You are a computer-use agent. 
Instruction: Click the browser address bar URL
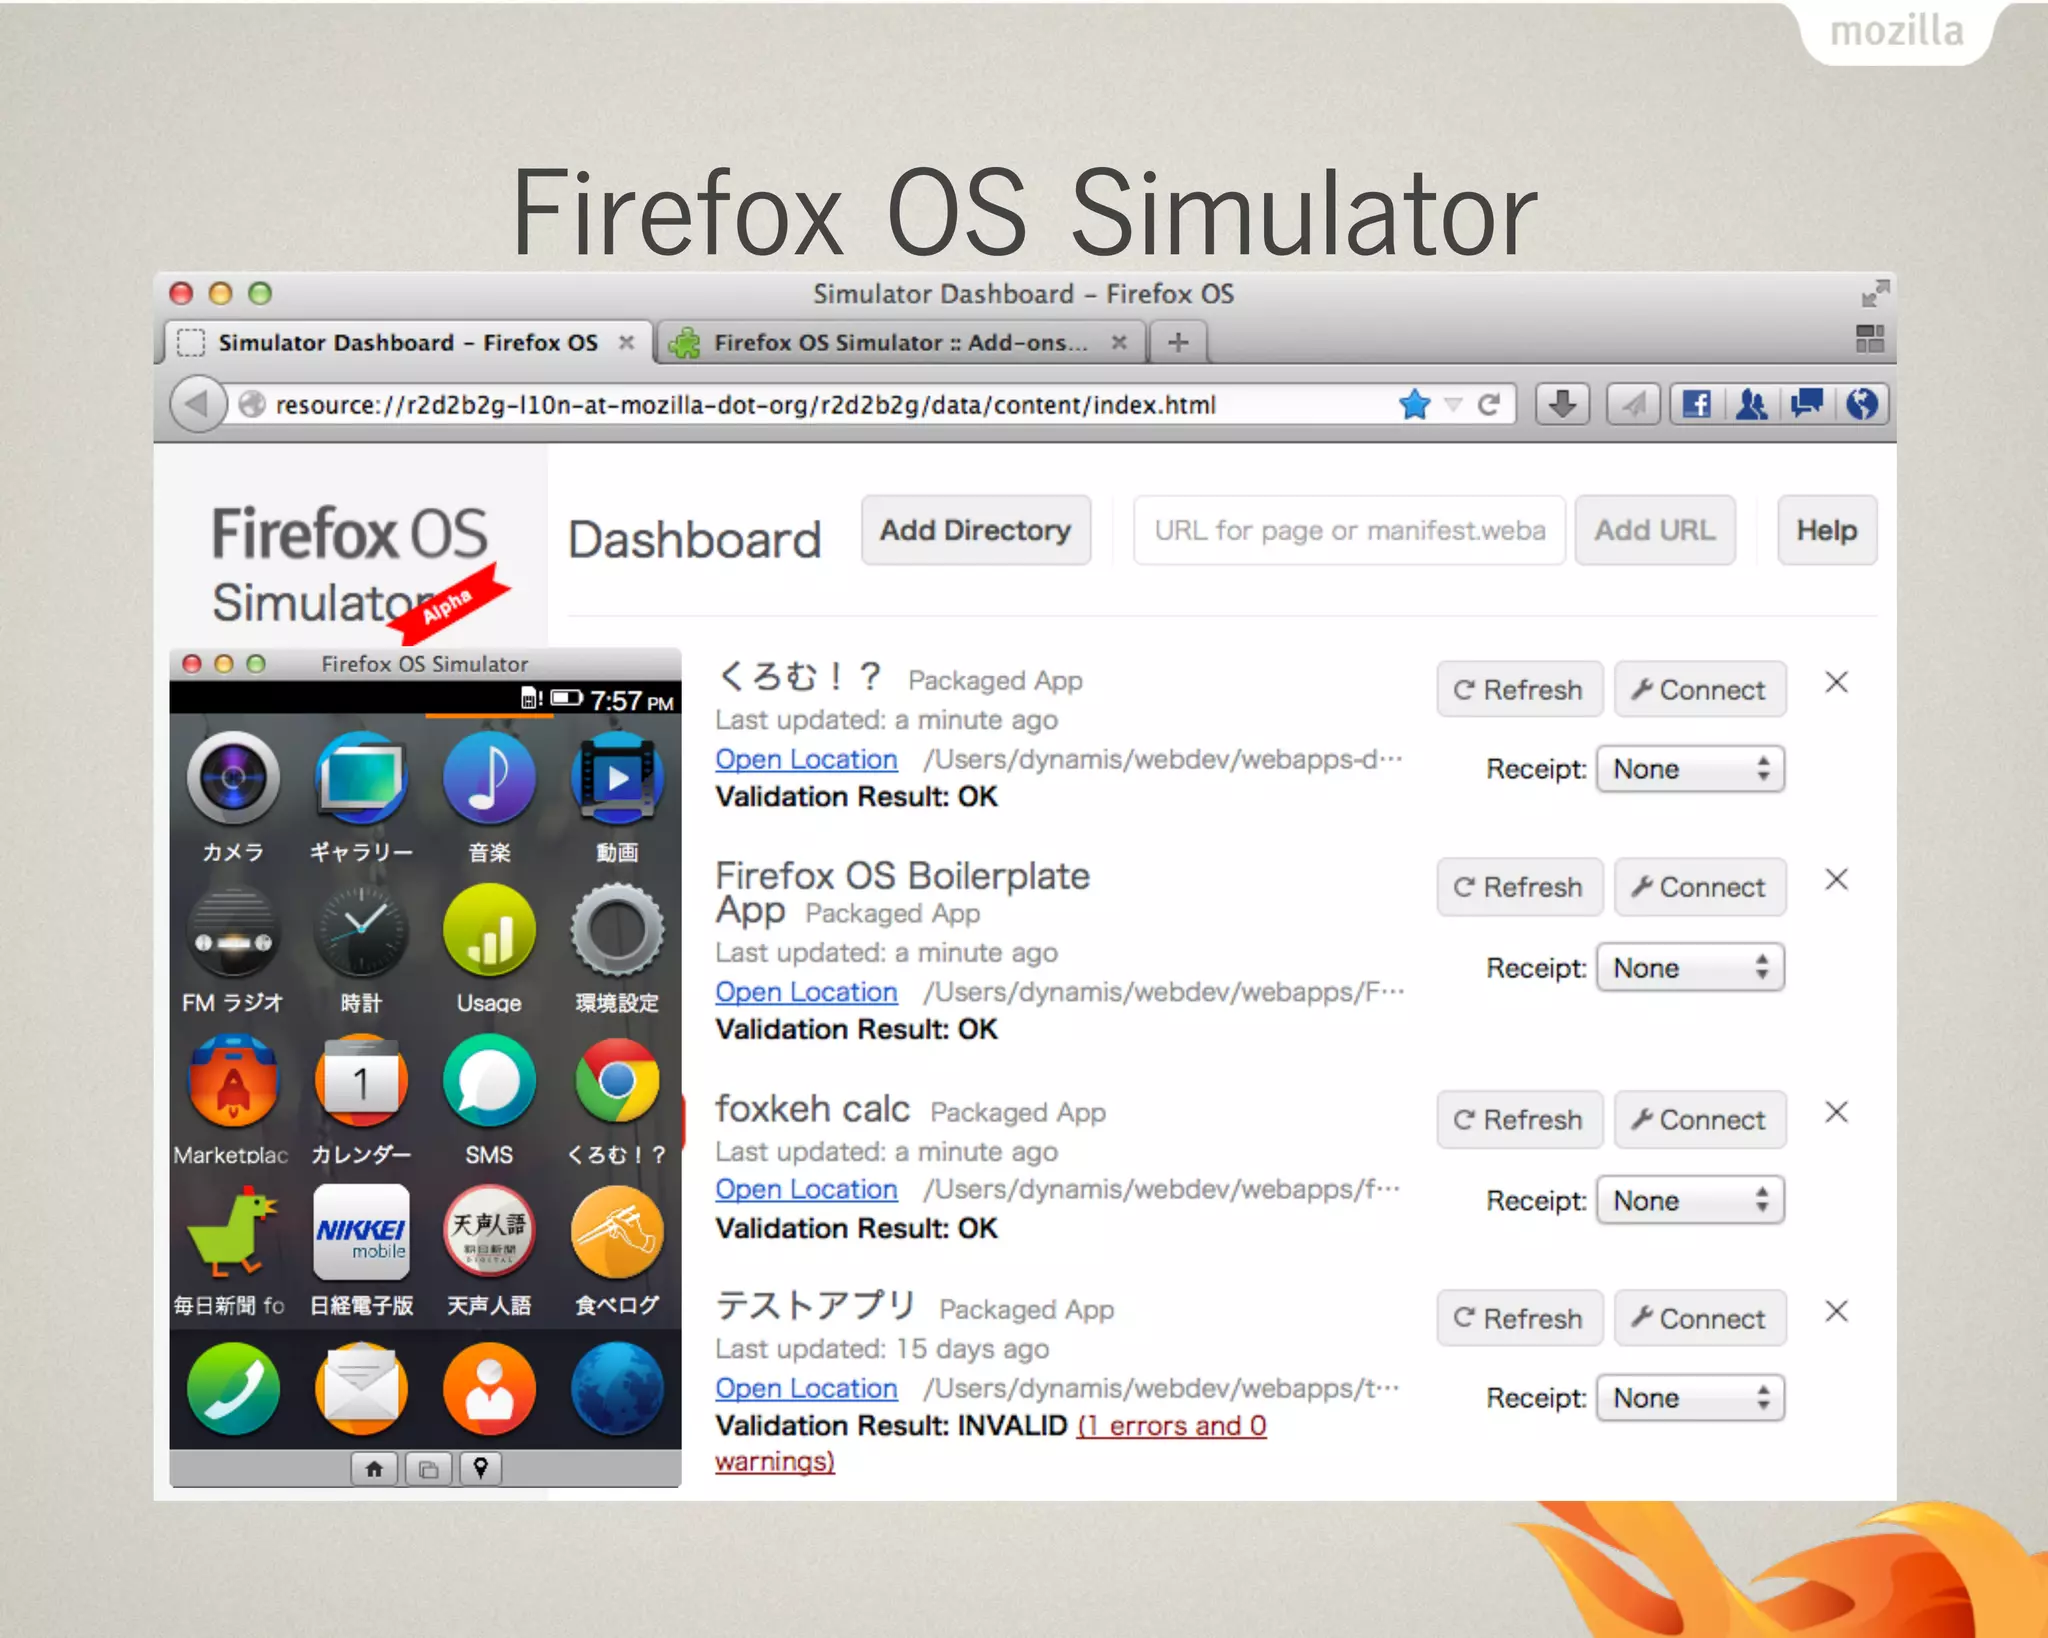pos(745,405)
